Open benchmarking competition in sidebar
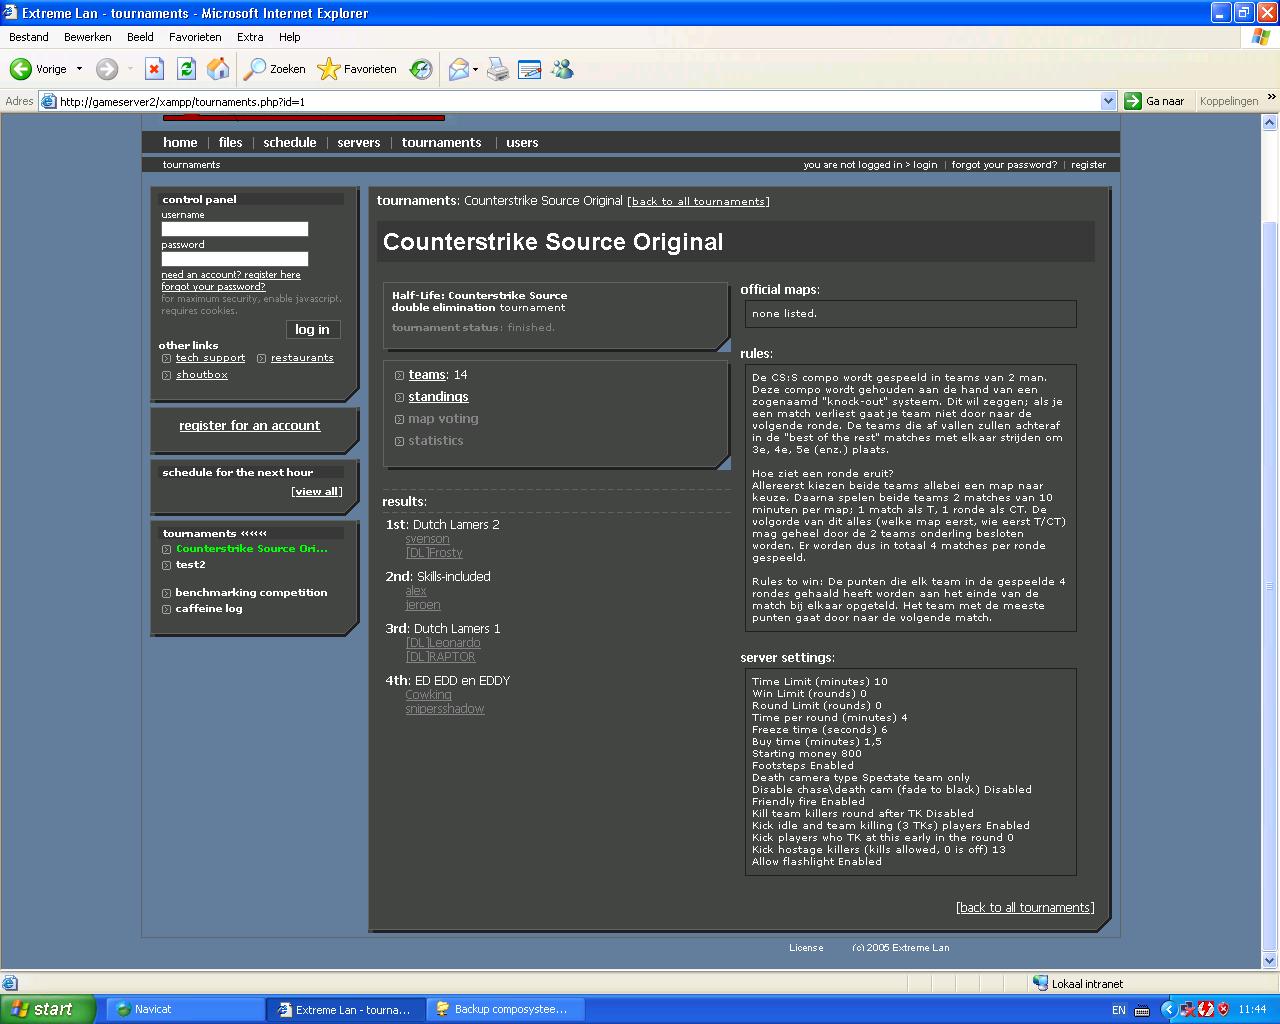The image size is (1280, 1024). (251, 593)
